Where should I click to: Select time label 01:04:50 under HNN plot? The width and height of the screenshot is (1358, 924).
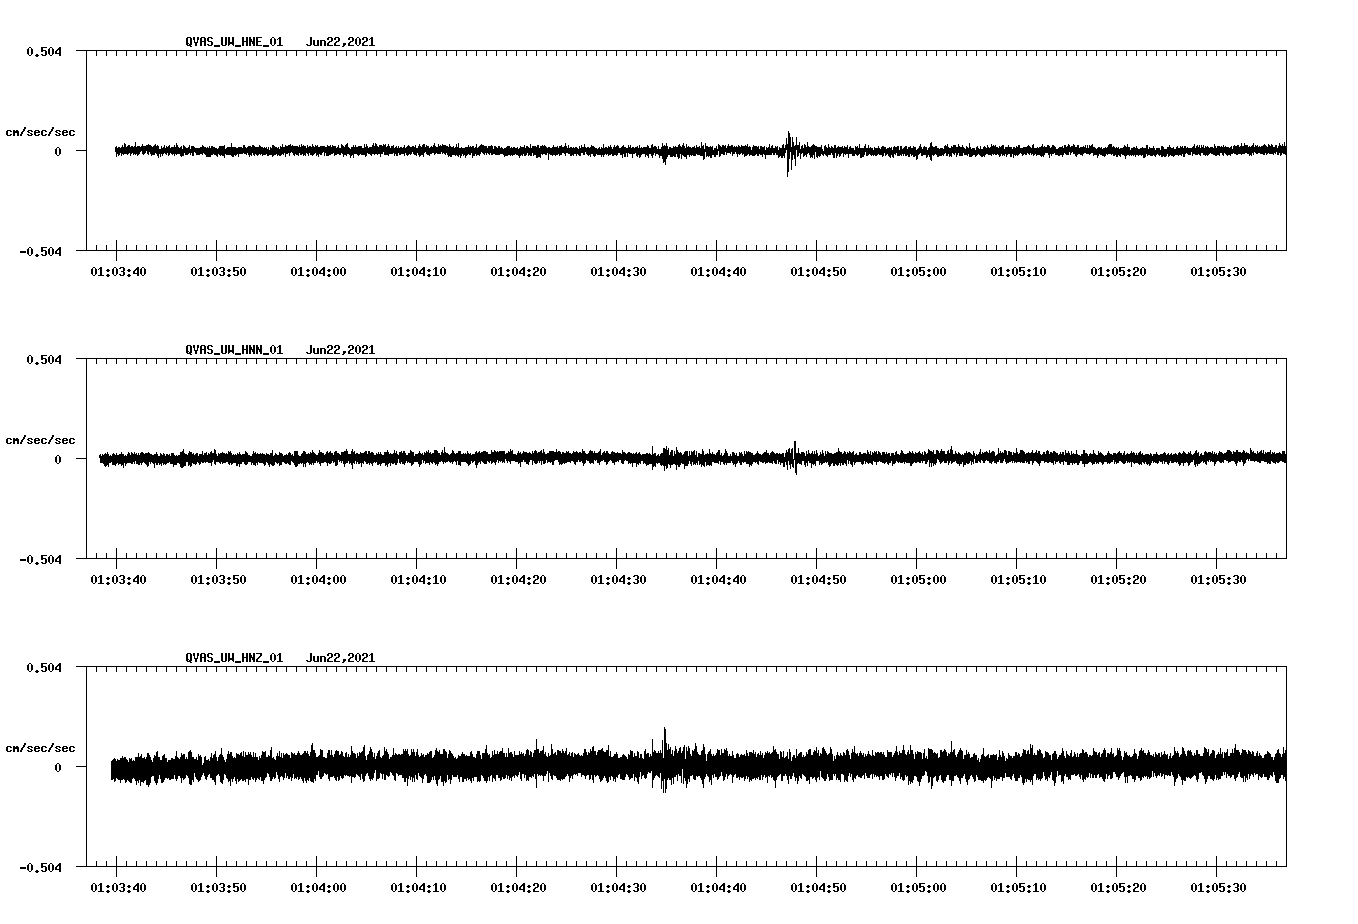click(x=818, y=580)
